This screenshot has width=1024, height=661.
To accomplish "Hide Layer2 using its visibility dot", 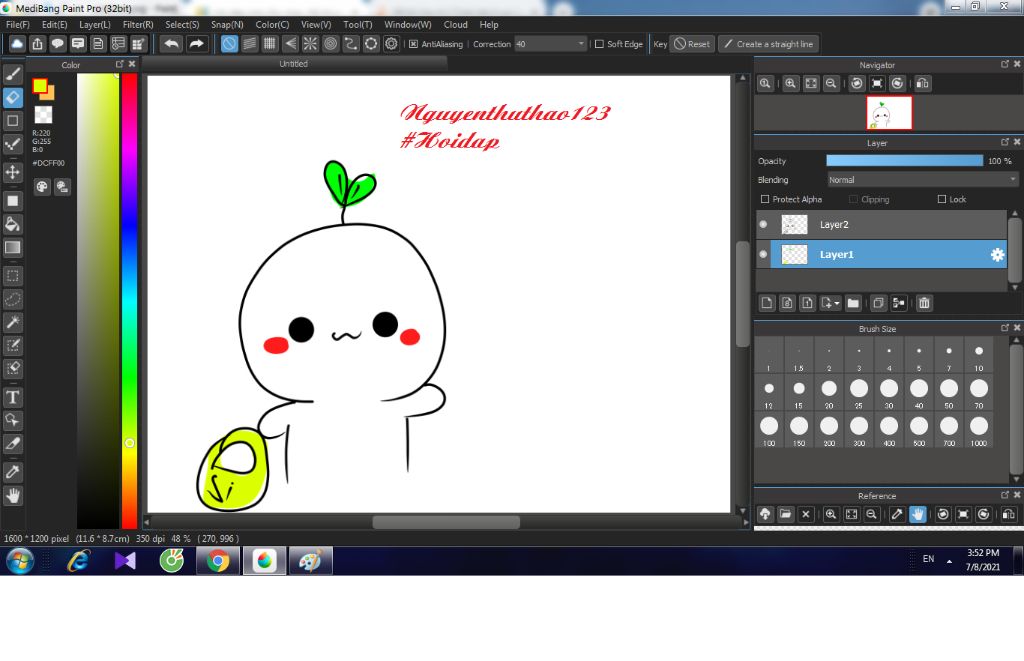I will (x=763, y=225).
